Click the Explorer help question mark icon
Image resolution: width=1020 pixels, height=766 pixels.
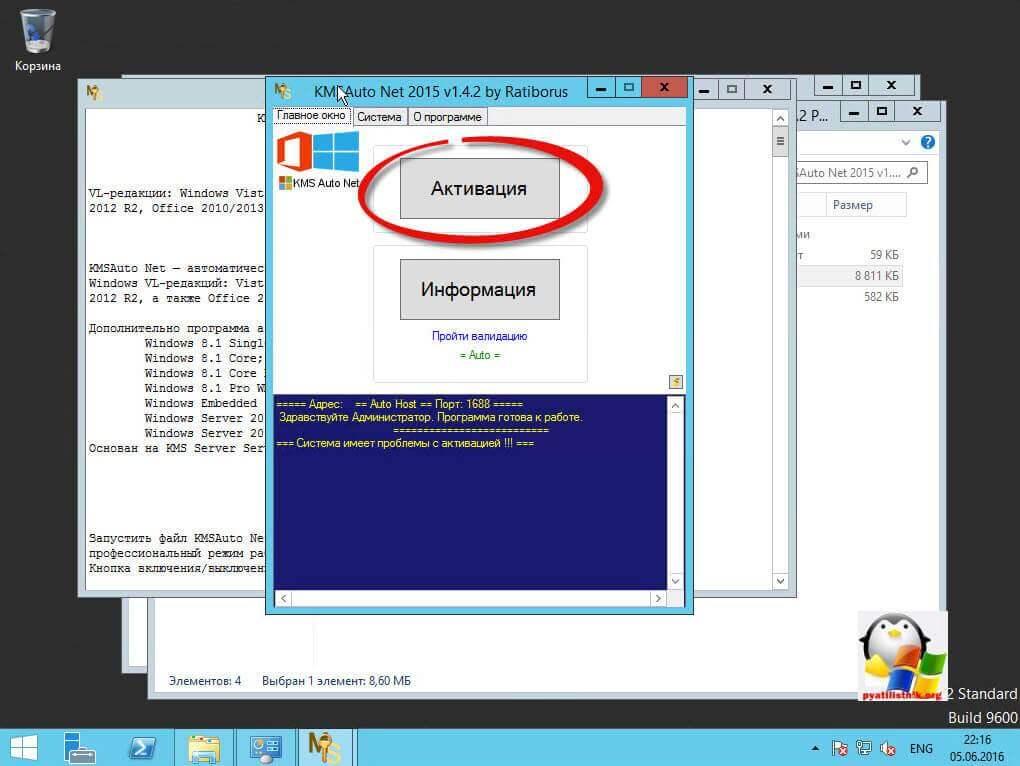tap(928, 142)
